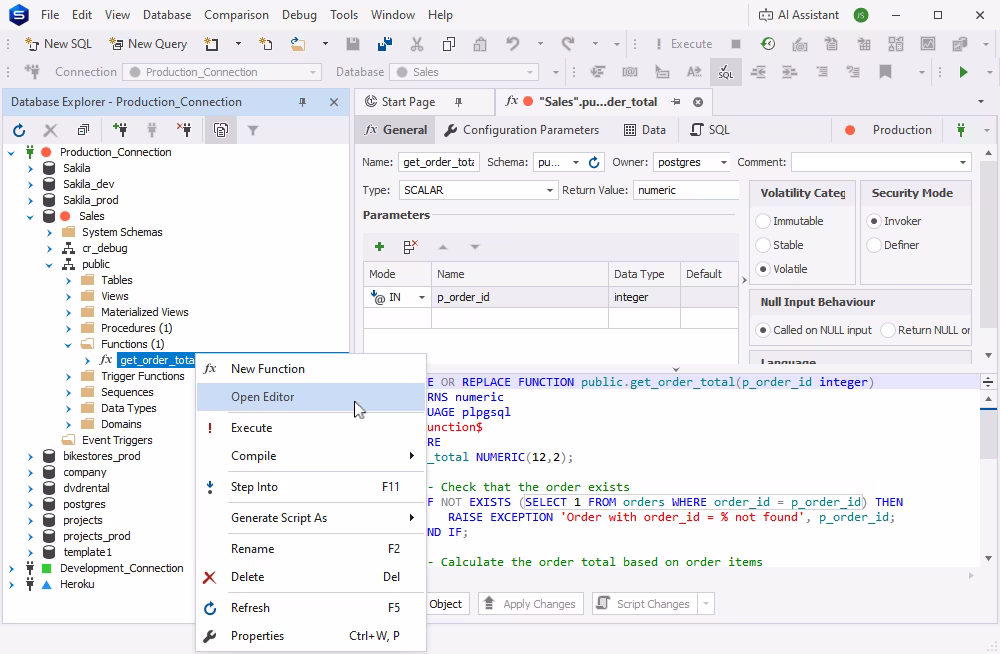Image resolution: width=1000 pixels, height=654 pixels.
Task: Click the Copy icon in the toolbar
Action: [x=448, y=44]
